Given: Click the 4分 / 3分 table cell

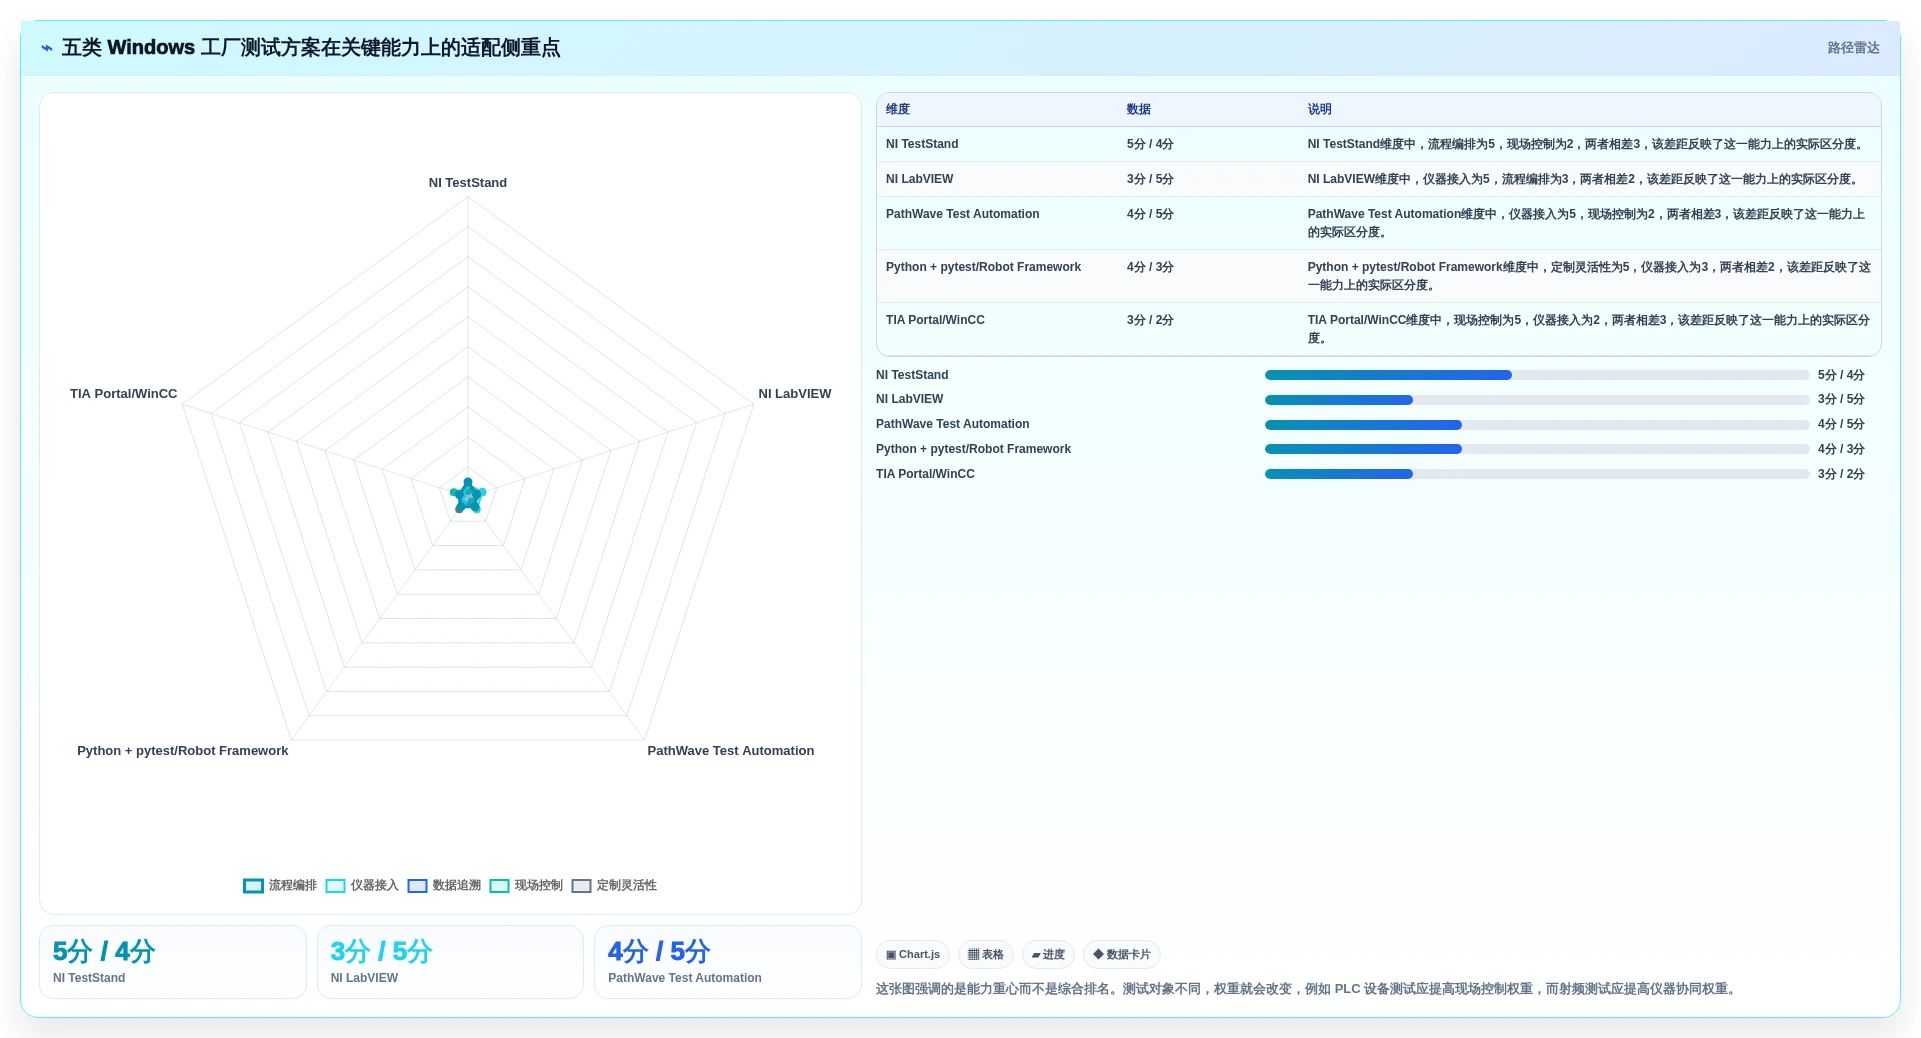Looking at the screenshot, I should (1150, 267).
